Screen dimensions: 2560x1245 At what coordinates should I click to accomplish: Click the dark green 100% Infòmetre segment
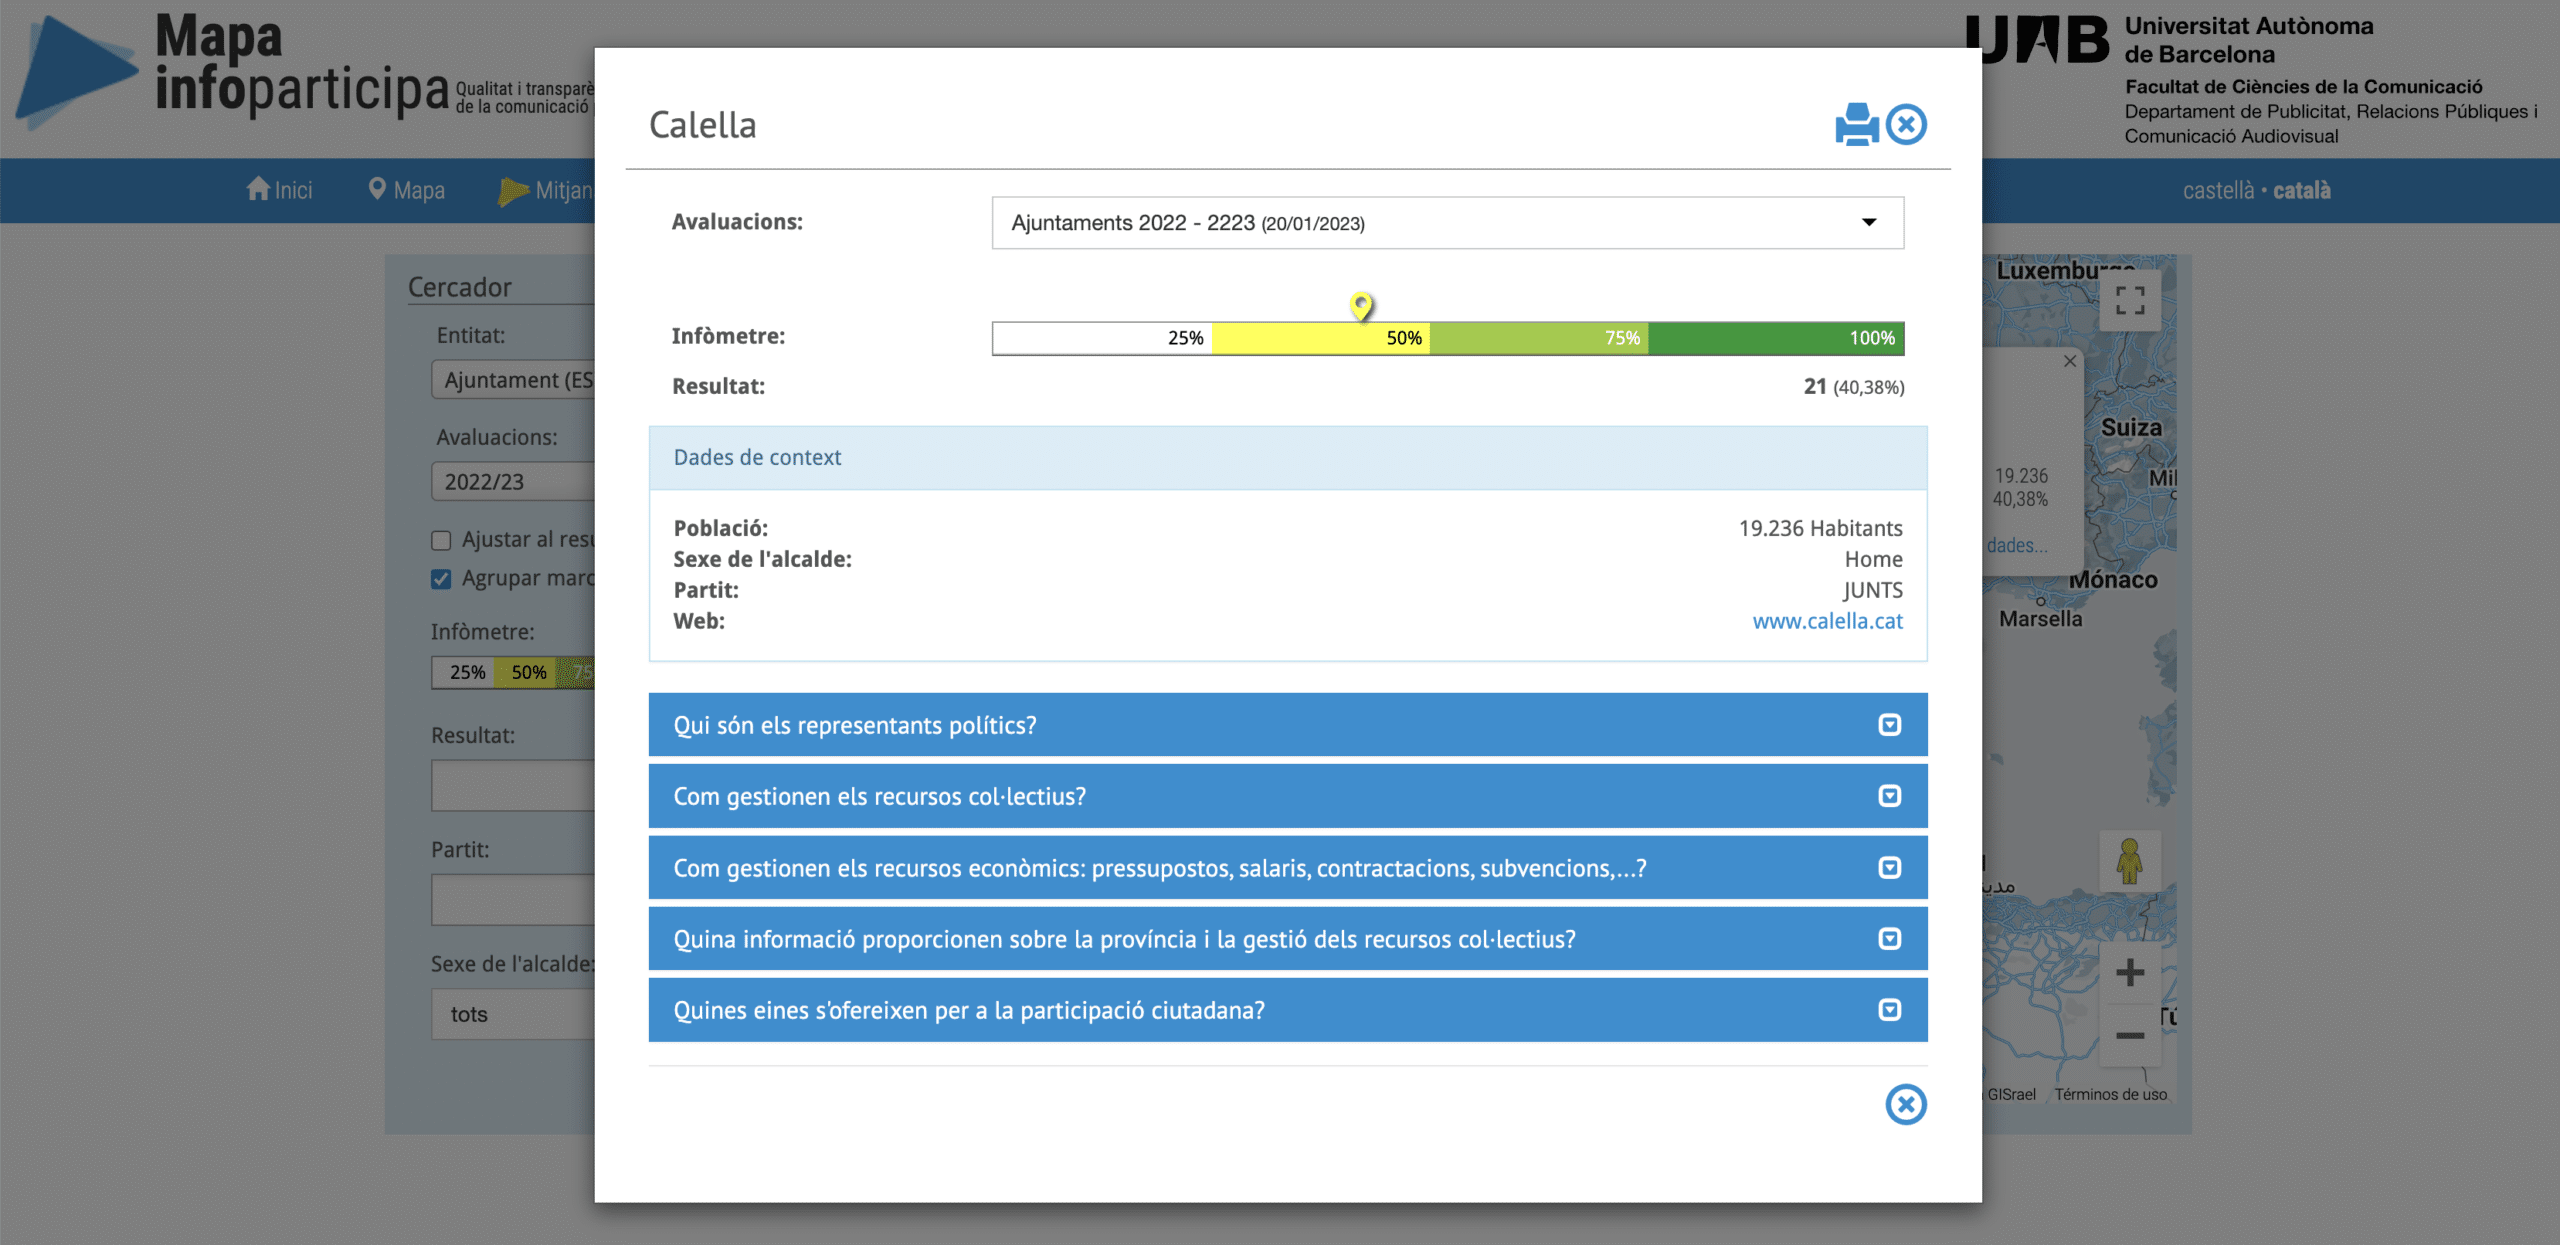[1776, 338]
